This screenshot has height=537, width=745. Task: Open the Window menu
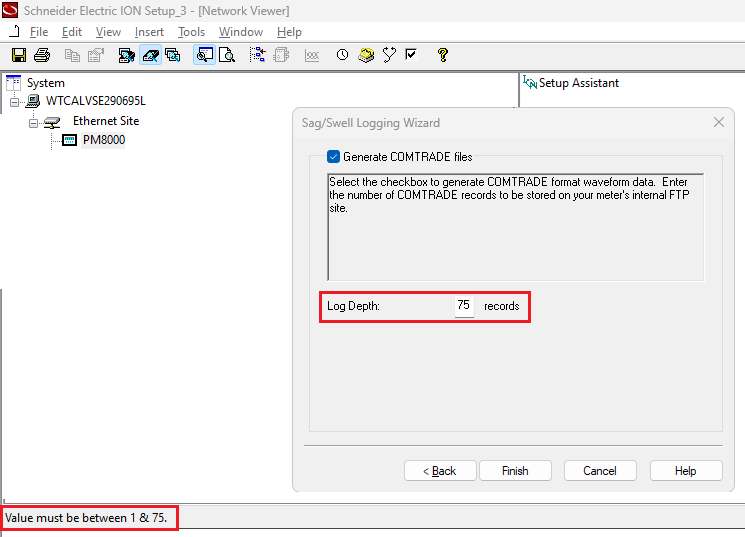[241, 32]
